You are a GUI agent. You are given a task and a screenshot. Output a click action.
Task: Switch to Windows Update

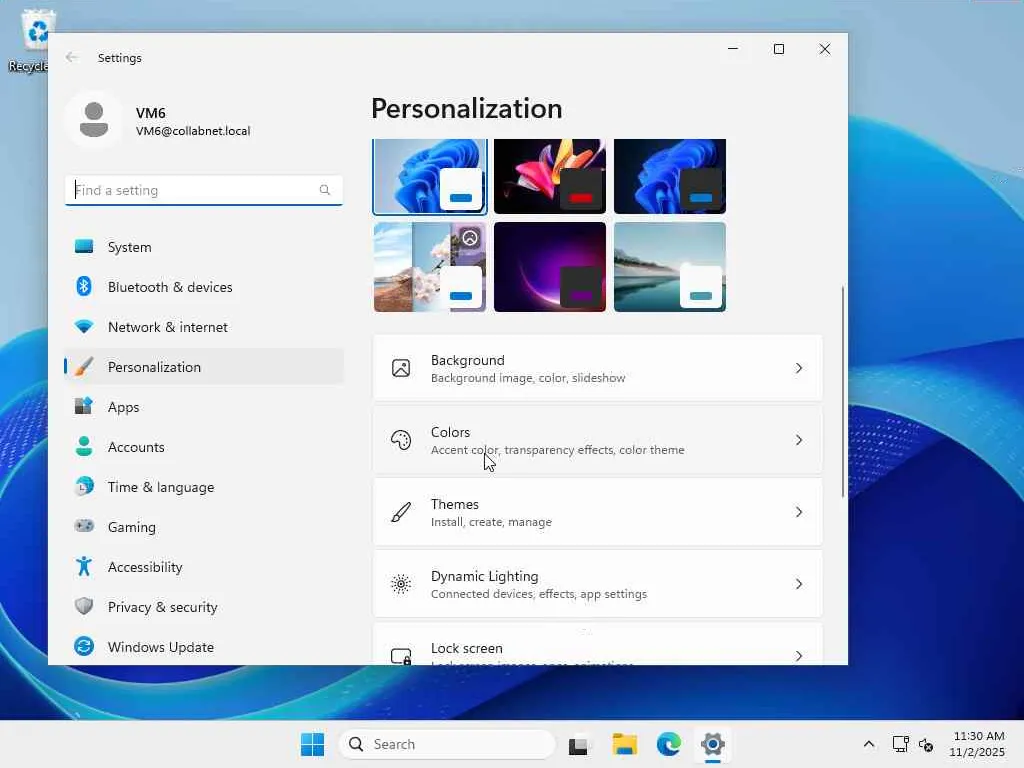click(x=204, y=647)
